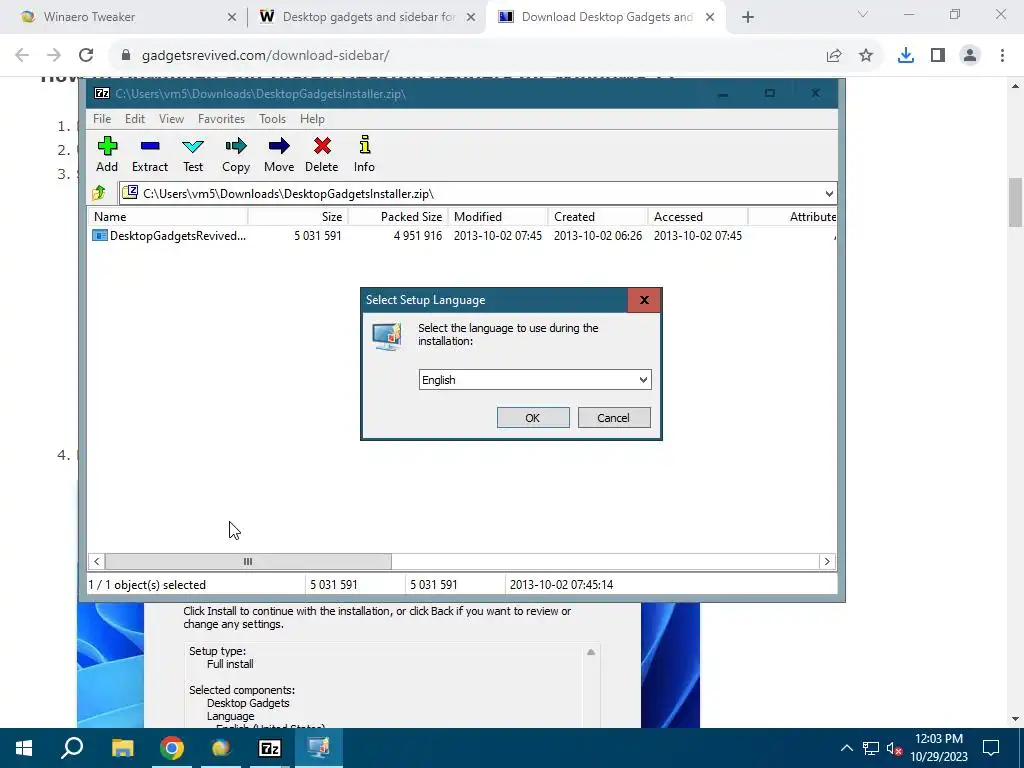Sort files by Name column
Image resolution: width=1024 pixels, height=768 pixels.
168,217
